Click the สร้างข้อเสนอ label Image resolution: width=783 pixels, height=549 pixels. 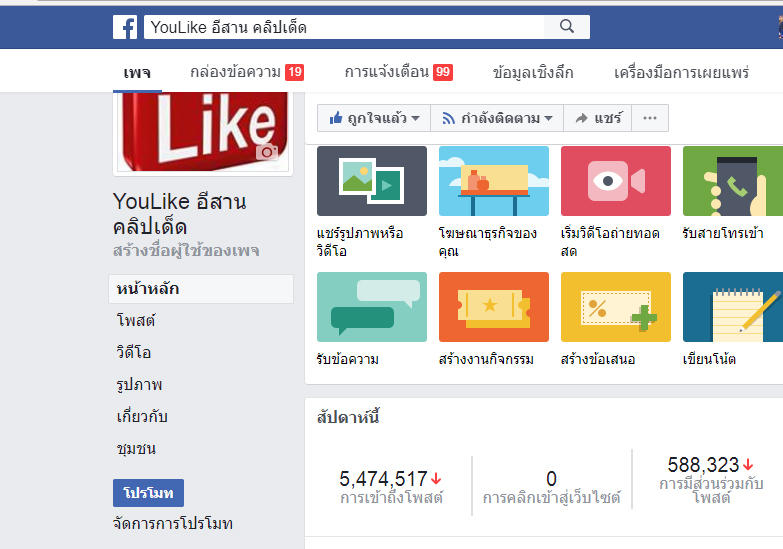click(x=598, y=359)
